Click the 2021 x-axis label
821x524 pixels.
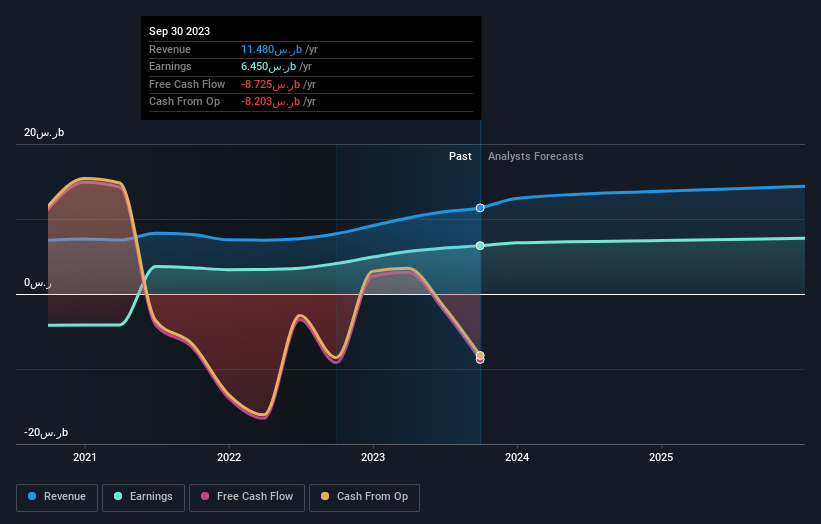pyautogui.click(x=85, y=457)
